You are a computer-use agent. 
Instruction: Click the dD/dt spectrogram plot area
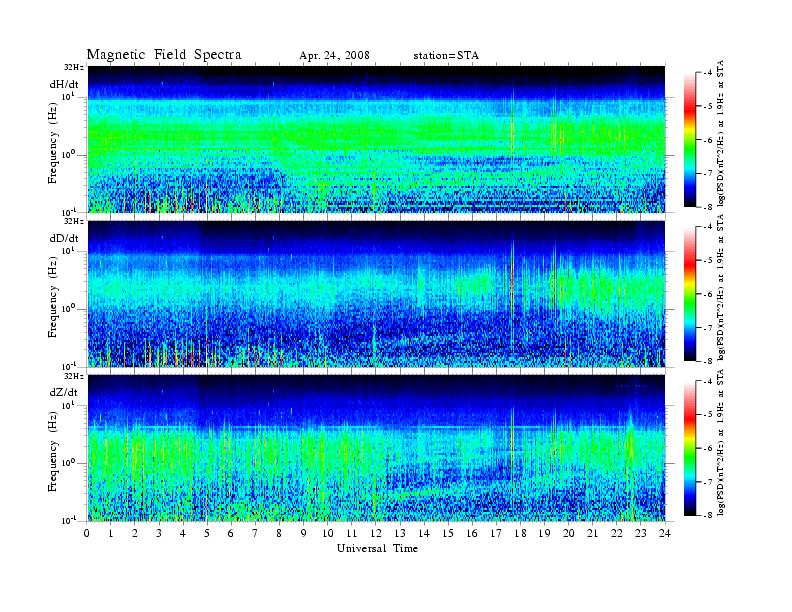click(376, 294)
